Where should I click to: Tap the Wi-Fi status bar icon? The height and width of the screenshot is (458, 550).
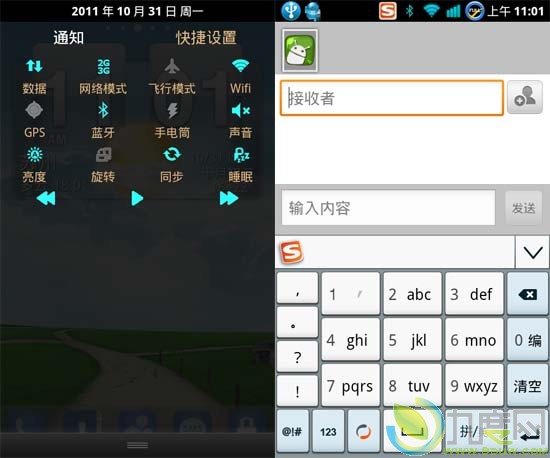point(431,11)
